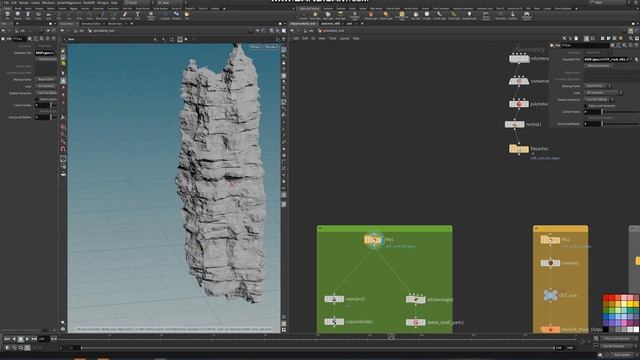Image resolution: width=640 pixels, height=360 pixels.
Task: Select the attribwrangle node icon
Action: tap(416, 300)
